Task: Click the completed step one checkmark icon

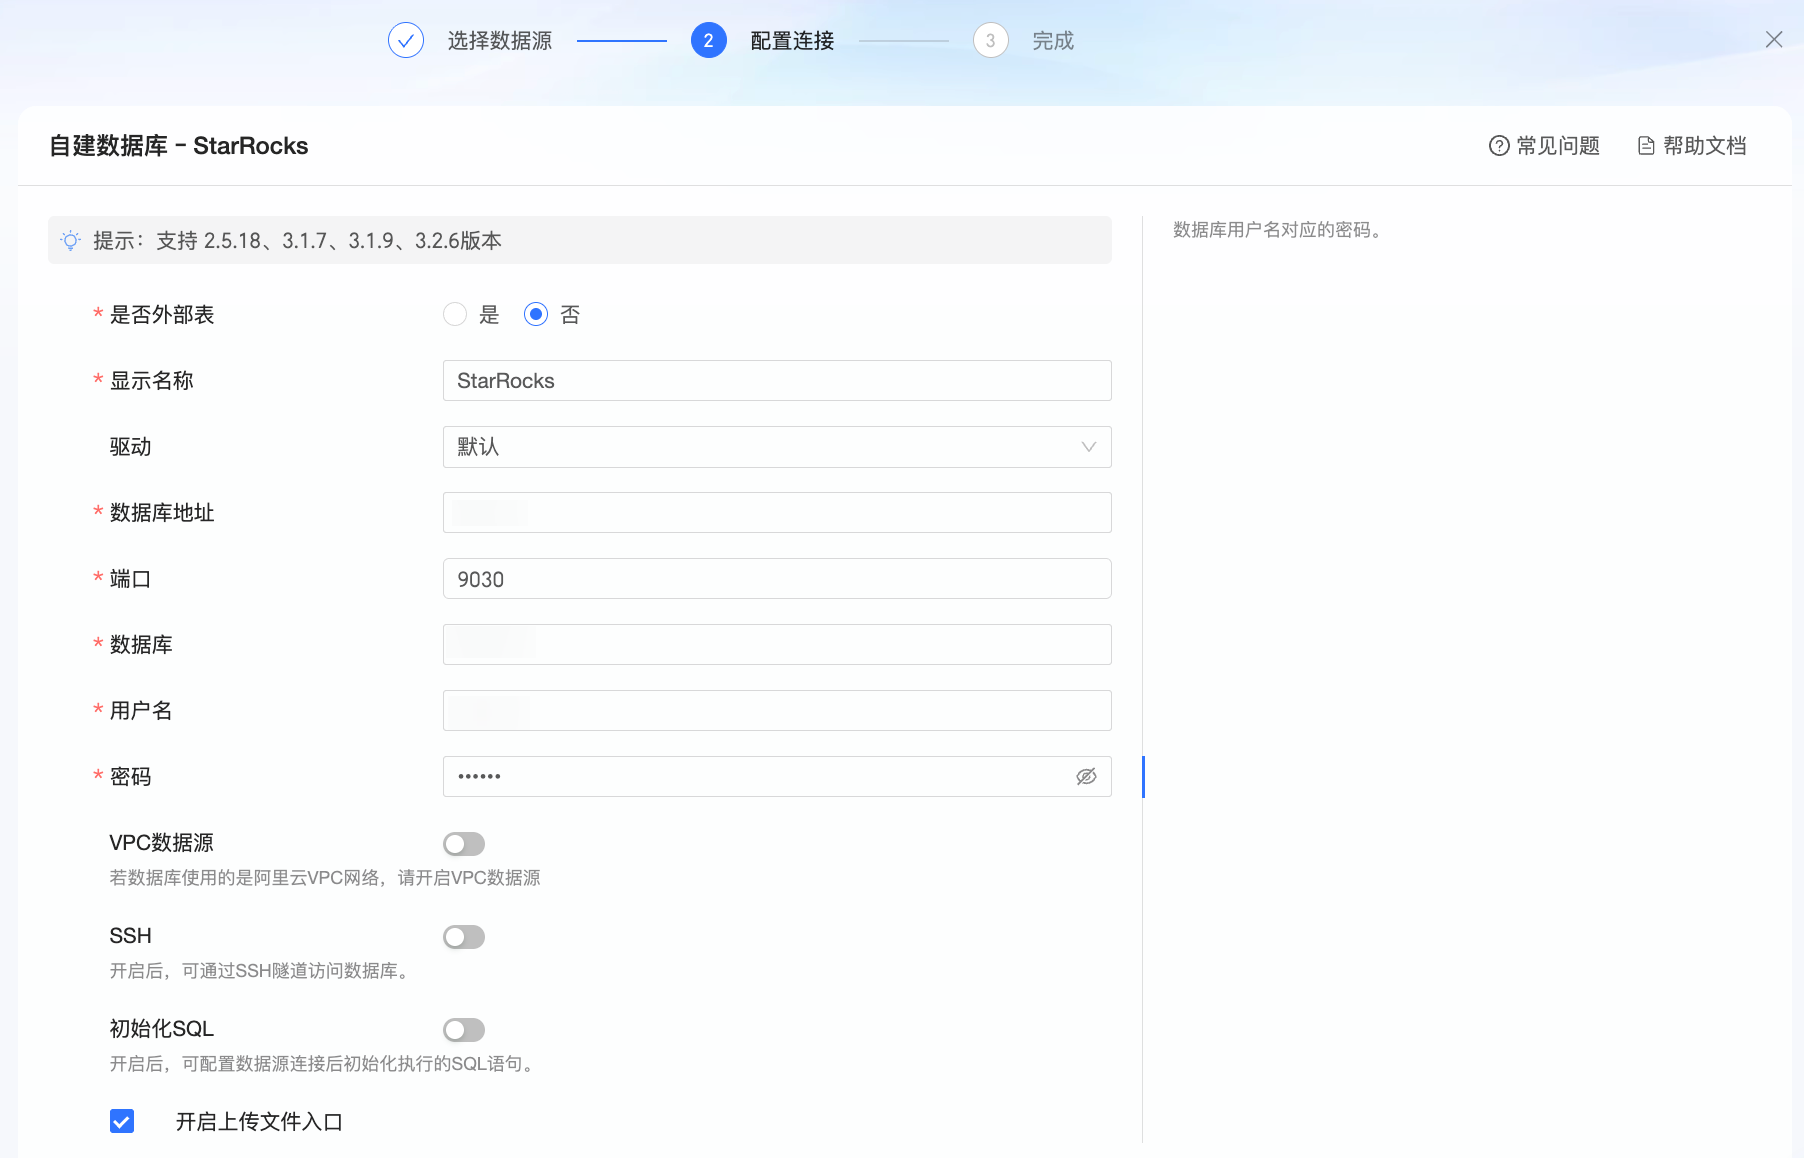Action: click(406, 40)
